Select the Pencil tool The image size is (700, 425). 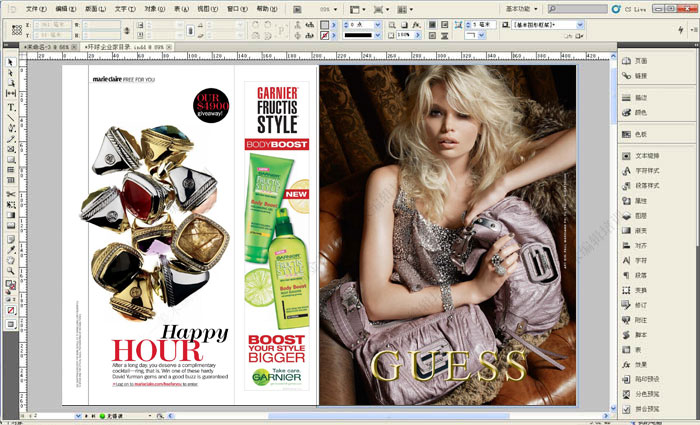click(x=11, y=139)
